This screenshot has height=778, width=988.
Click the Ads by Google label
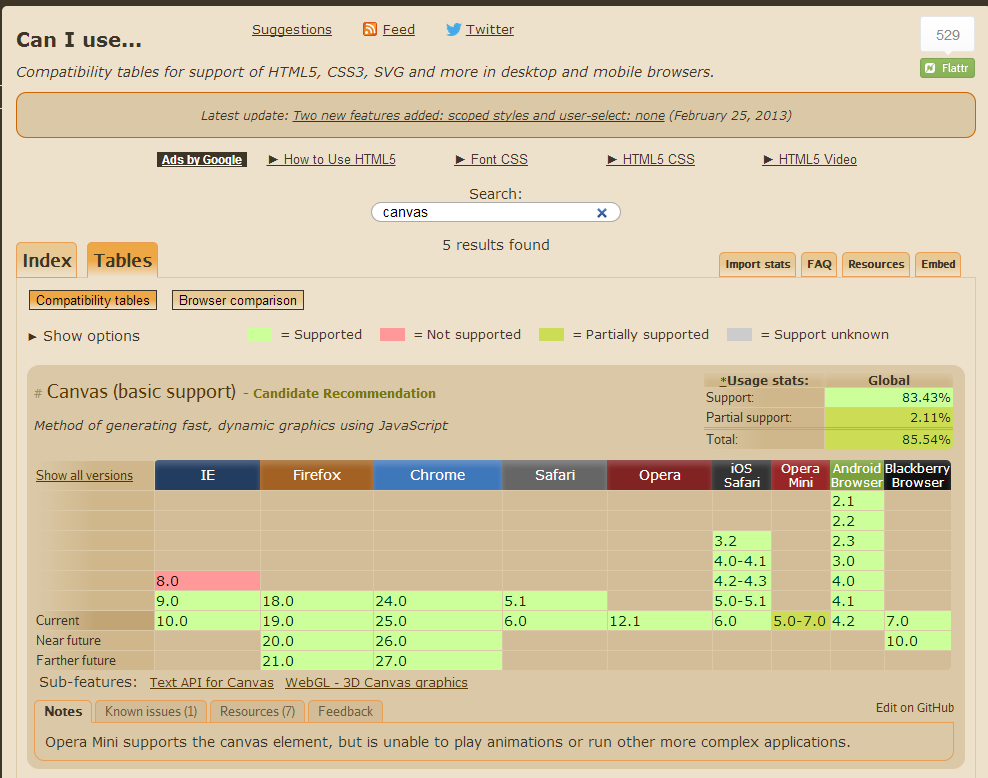202,160
